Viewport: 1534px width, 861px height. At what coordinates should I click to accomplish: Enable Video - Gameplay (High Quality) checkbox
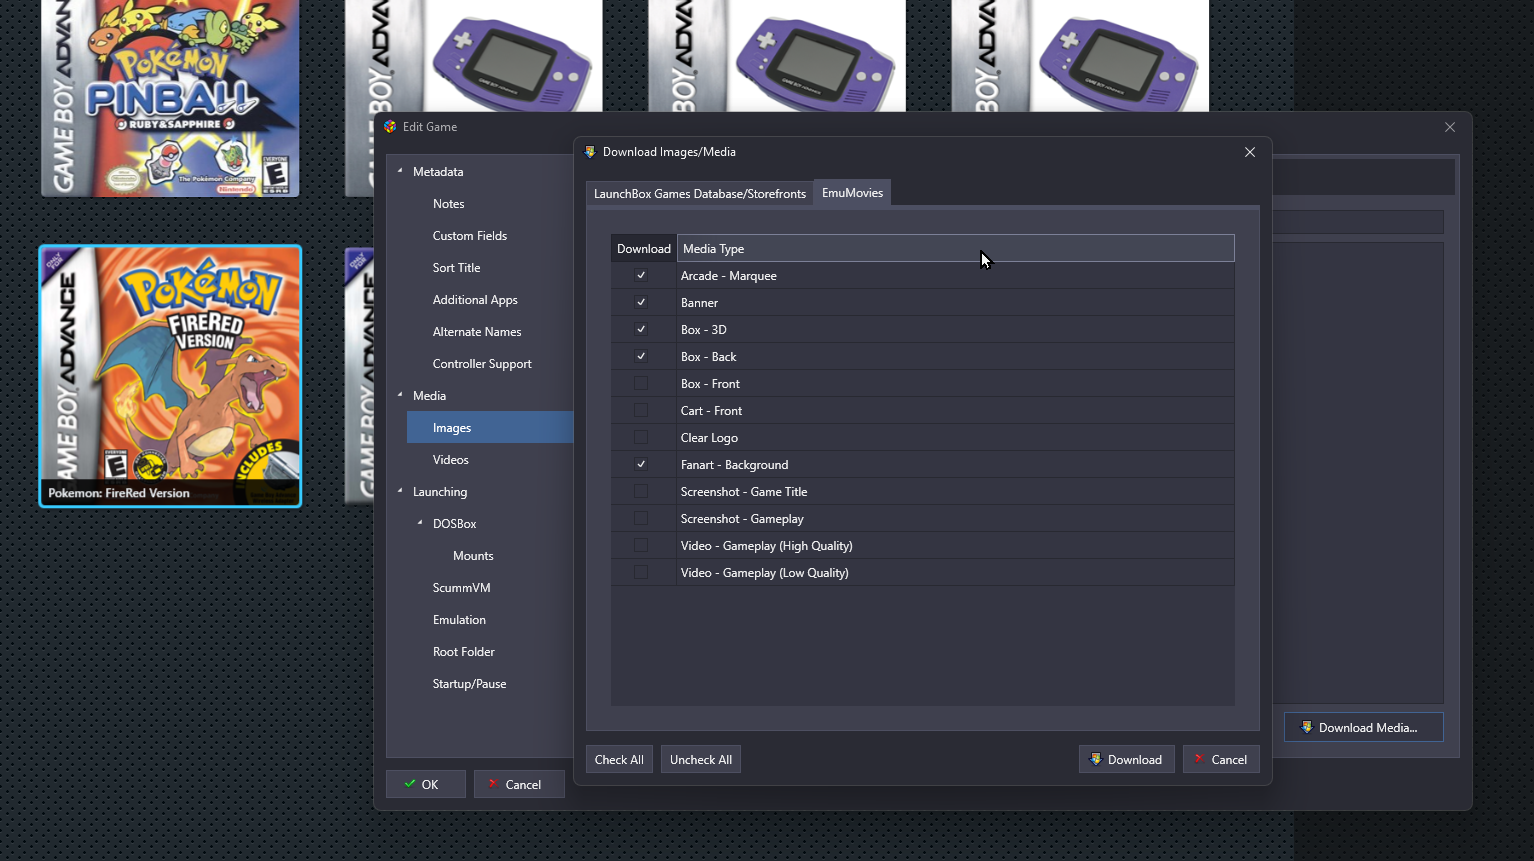641,545
